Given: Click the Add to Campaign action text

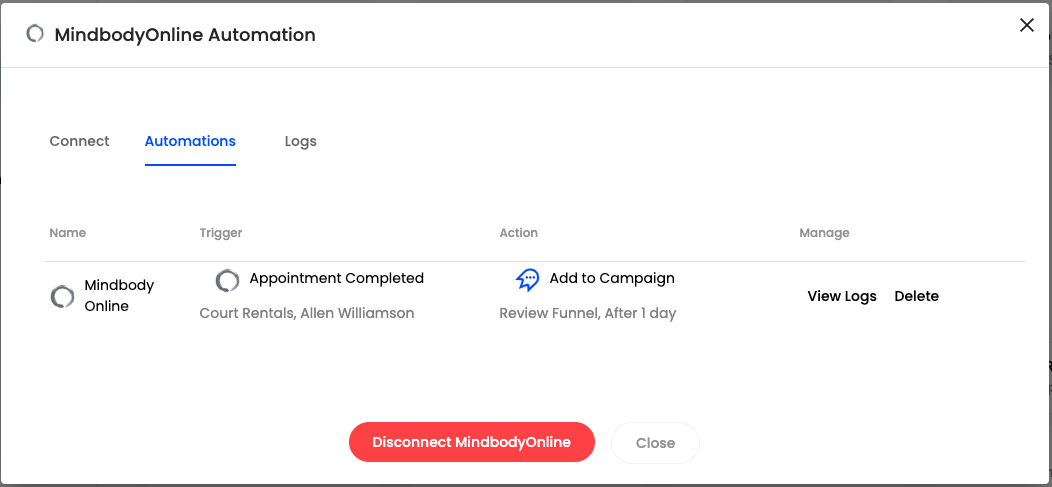Looking at the screenshot, I should pos(612,278).
